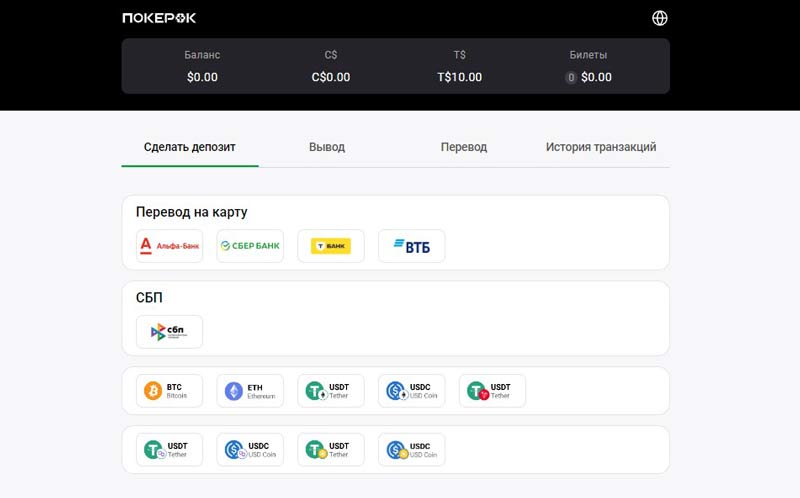The width and height of the screenshot is (800, 498).
Task: Click the C$ label
Action: pos(331,55)
